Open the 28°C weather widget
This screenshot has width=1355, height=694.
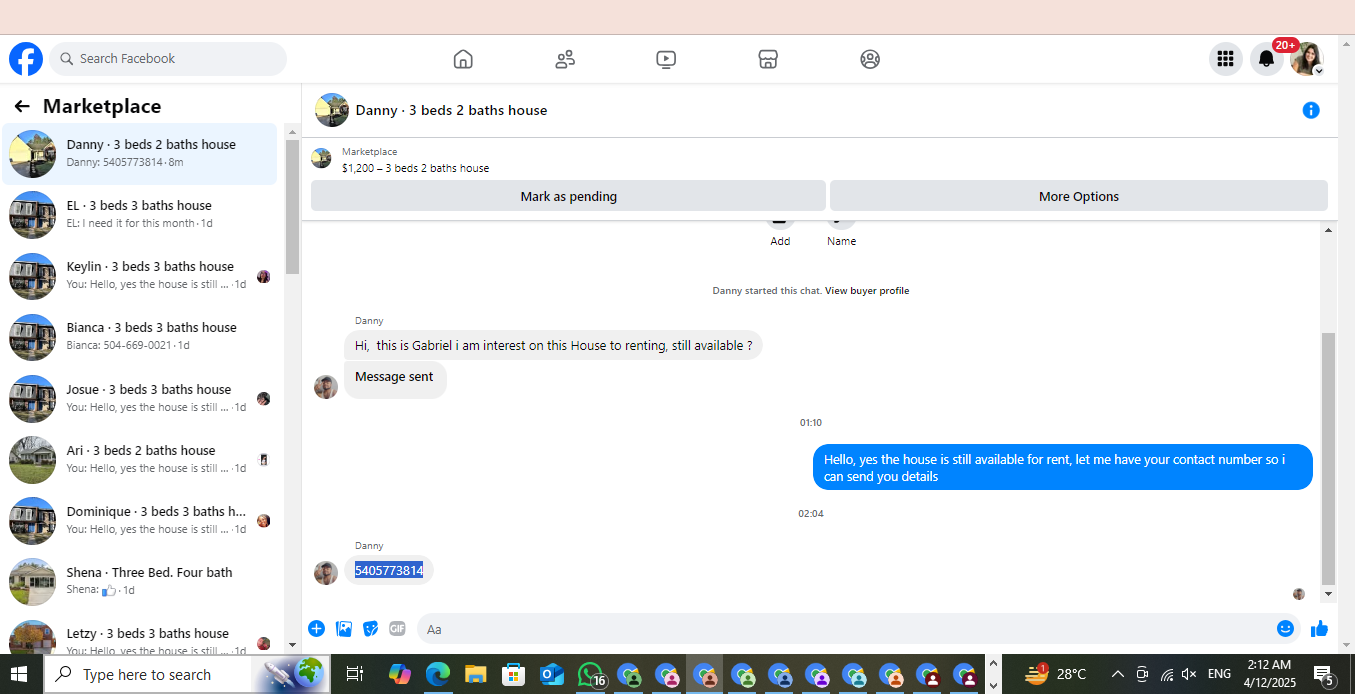pos(1056,674)
